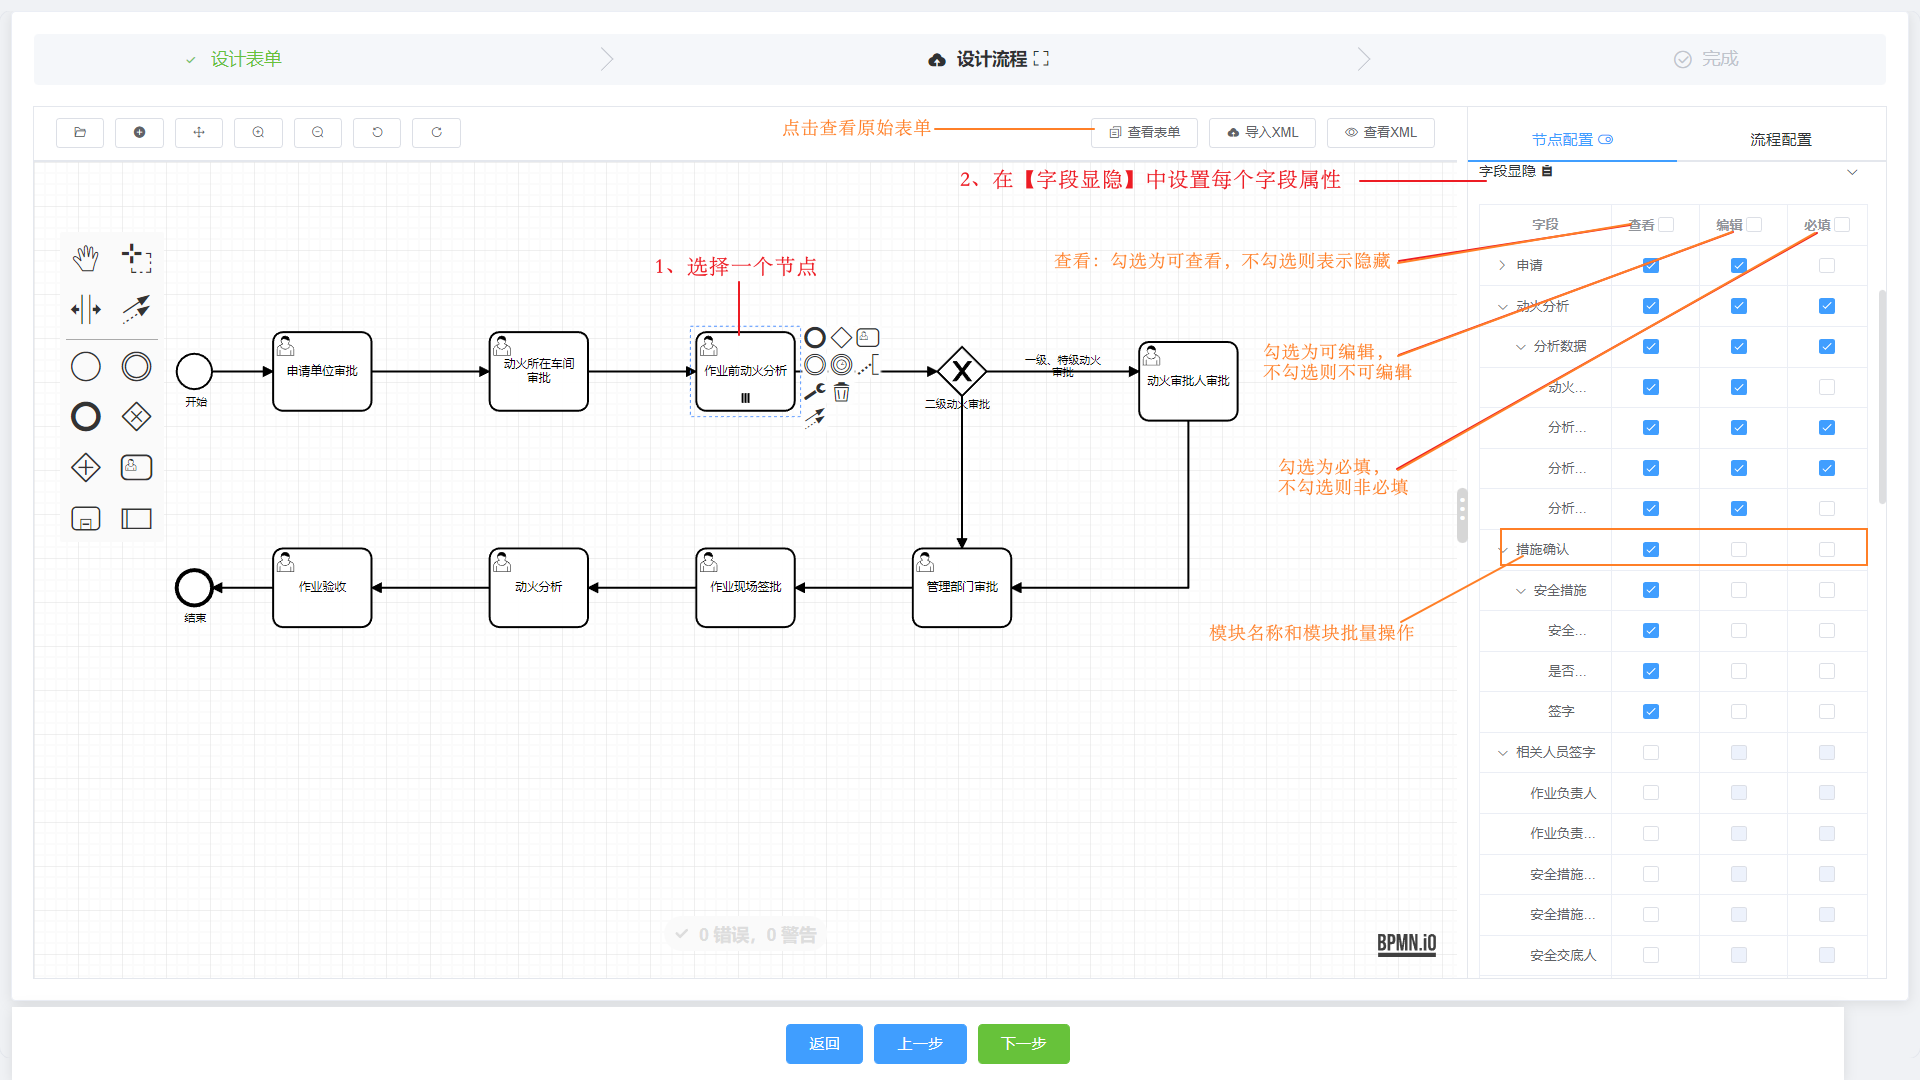
Task: Undo with the counter-clockwise arrow icon
Action: click(377, 132)
